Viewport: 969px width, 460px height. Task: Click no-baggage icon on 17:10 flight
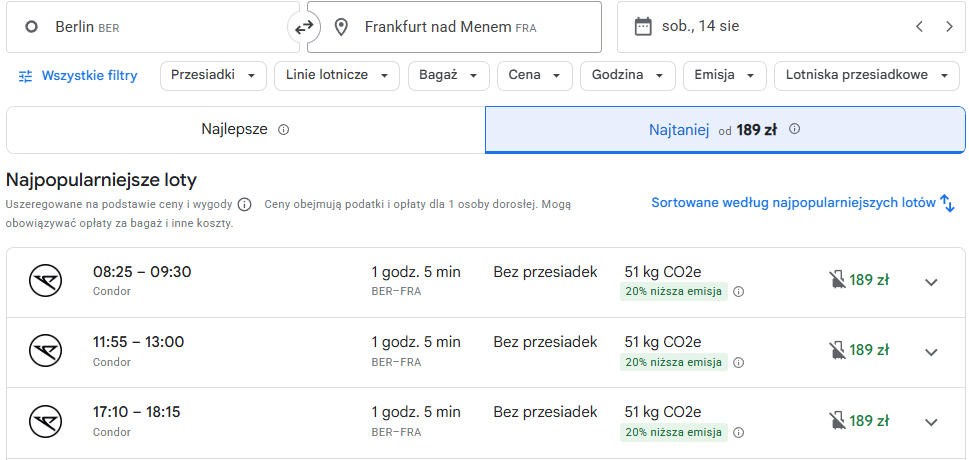(837, 421)
